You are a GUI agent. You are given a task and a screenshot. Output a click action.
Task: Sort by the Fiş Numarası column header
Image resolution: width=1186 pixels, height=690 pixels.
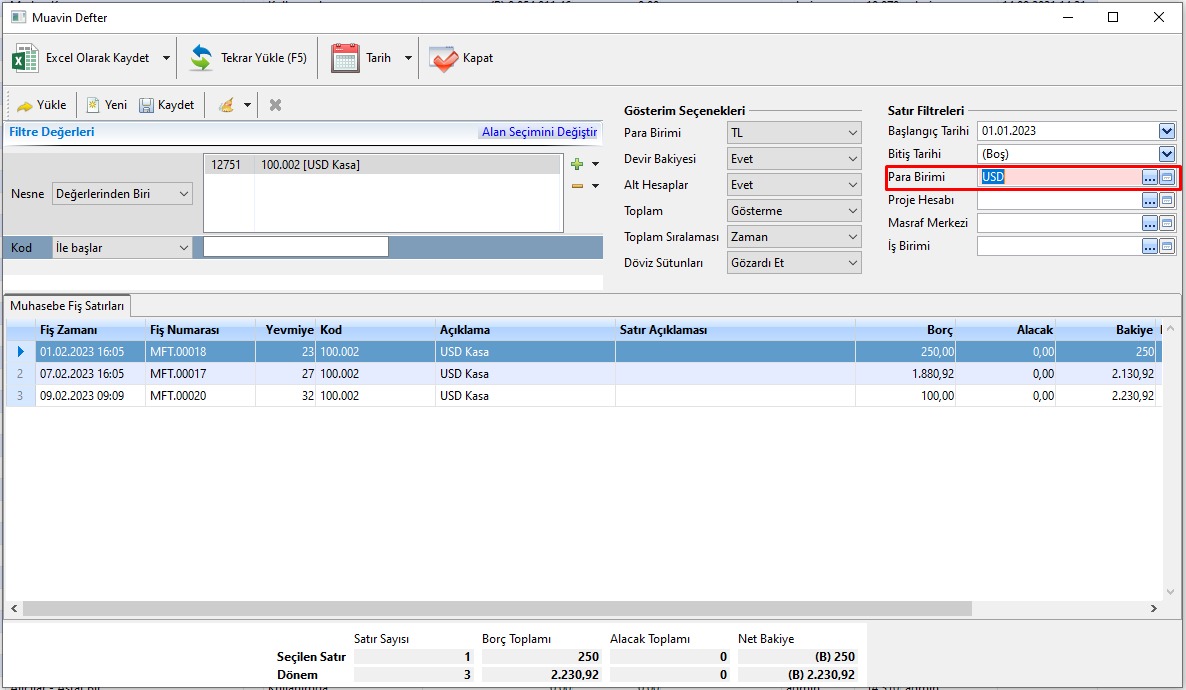[x=200, y=330]
